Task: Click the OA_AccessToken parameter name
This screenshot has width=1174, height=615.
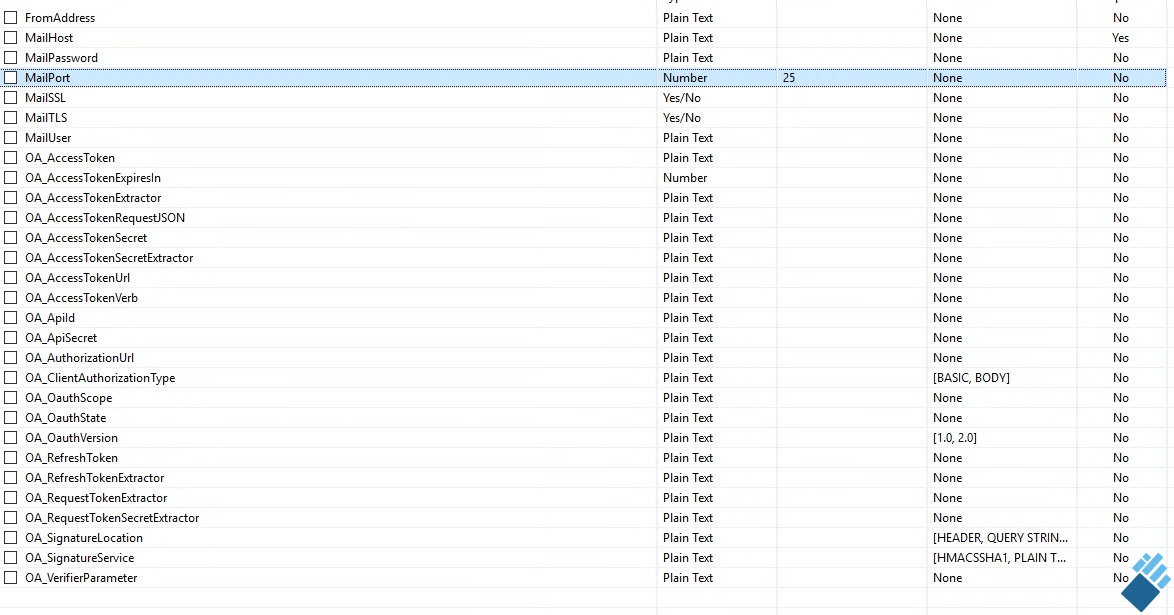Action: point(70,157)
